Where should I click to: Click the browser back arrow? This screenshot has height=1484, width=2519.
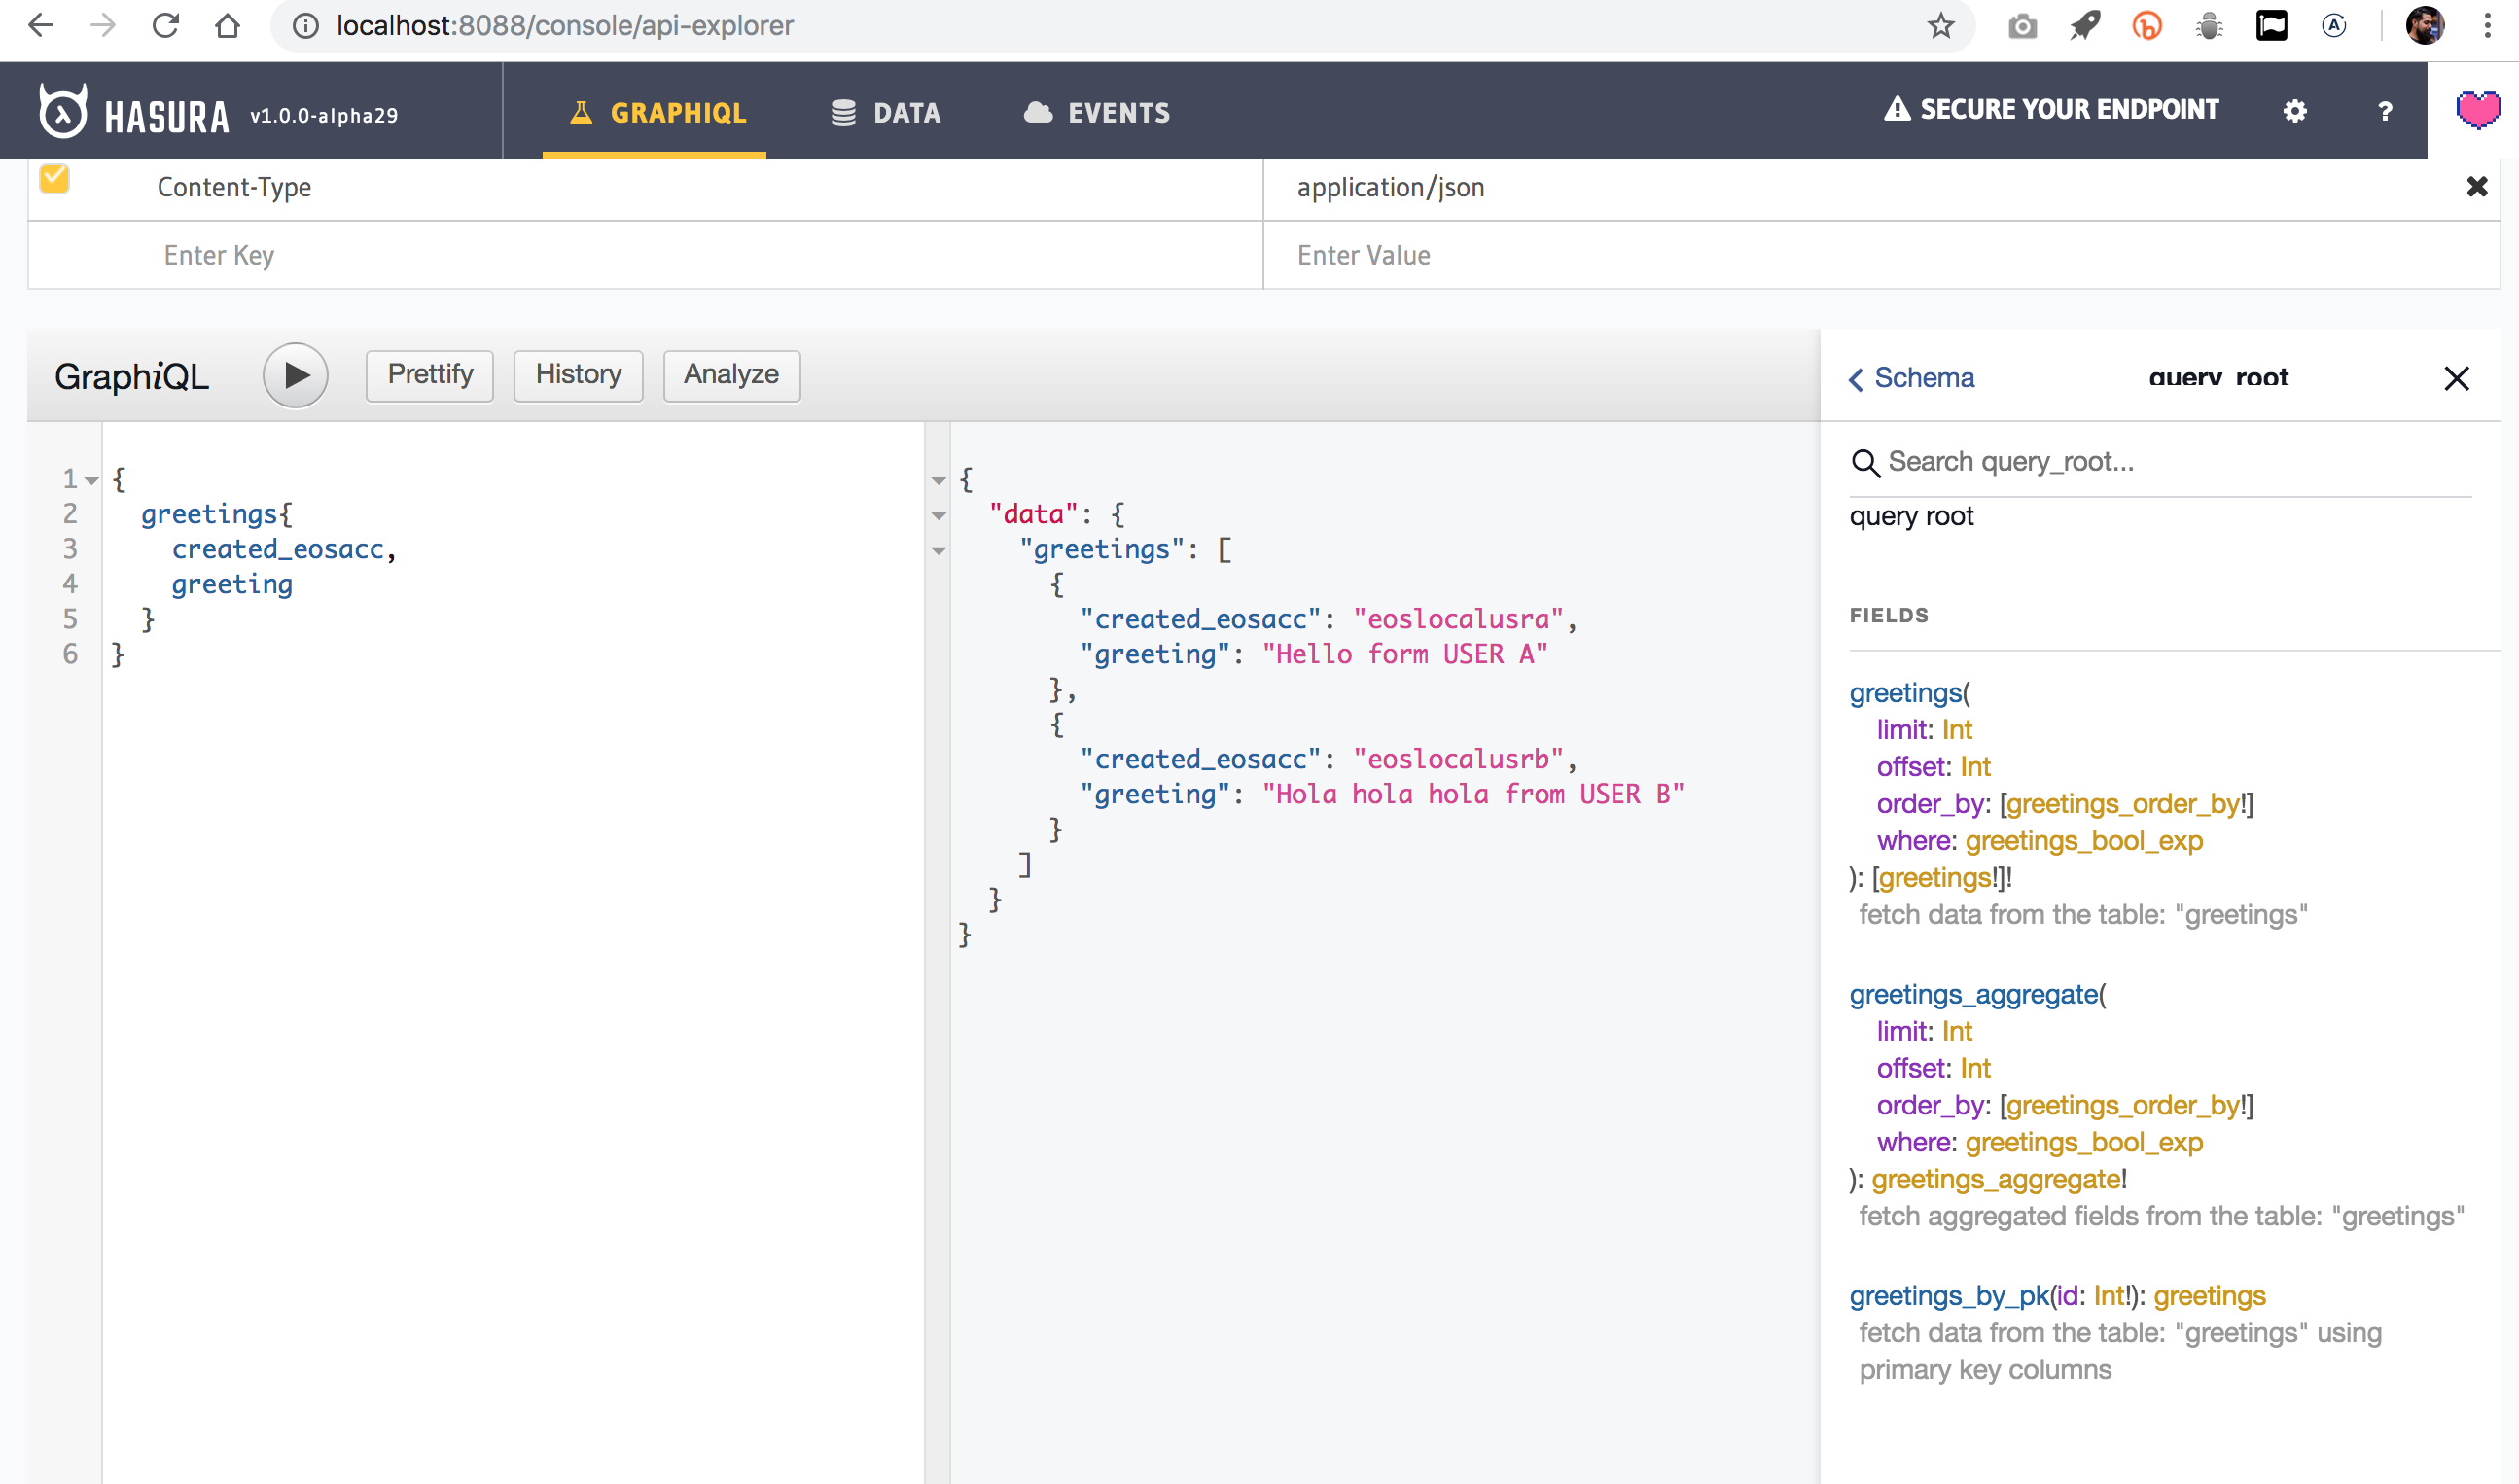[x=41, y=25]
